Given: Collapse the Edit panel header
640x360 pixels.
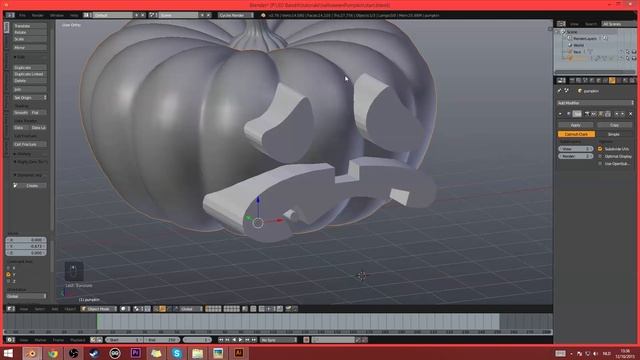Looking at the screenshot, I should [20, 57].
